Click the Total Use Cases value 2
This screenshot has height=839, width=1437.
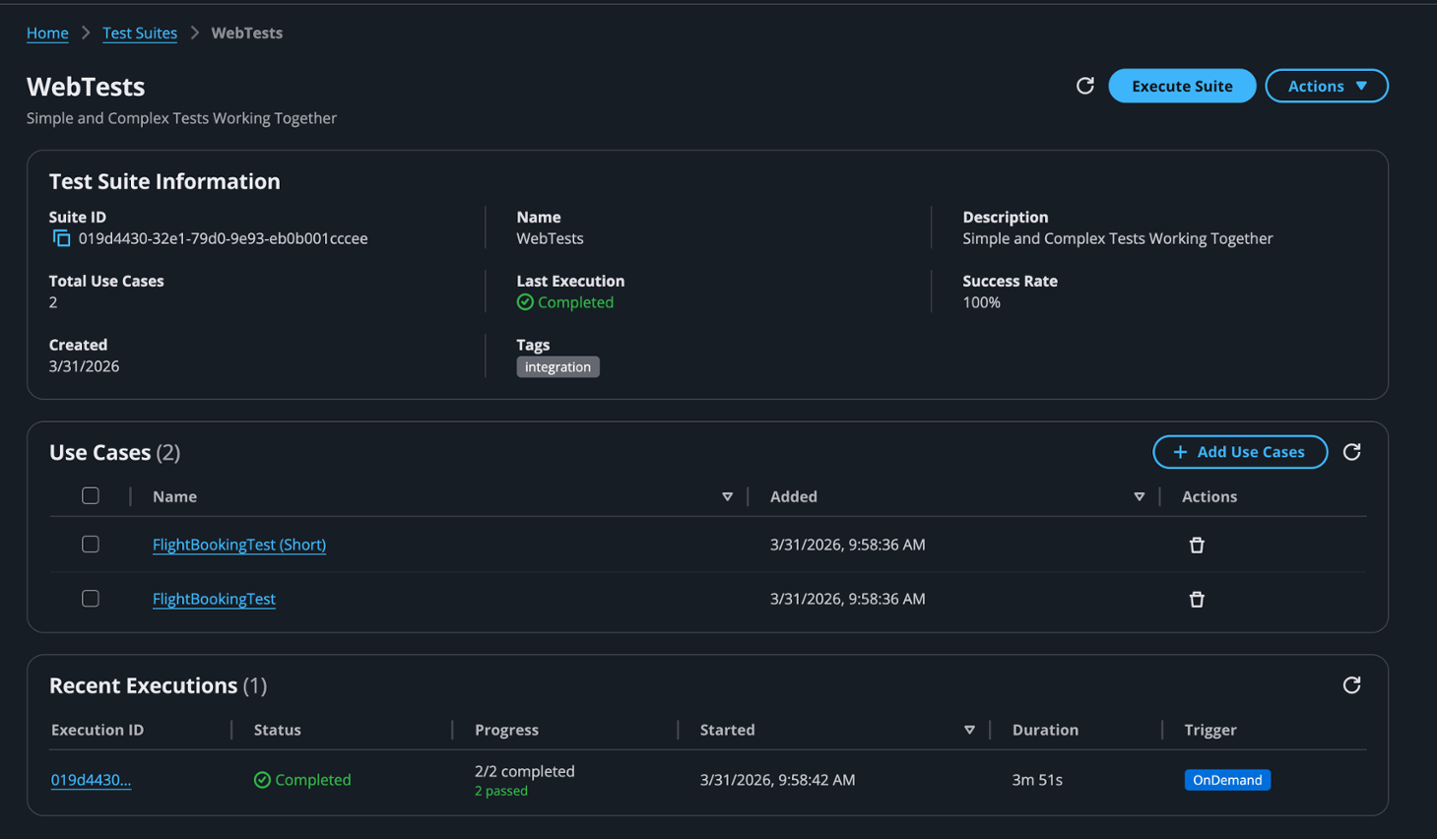click(x=53, y=302)
